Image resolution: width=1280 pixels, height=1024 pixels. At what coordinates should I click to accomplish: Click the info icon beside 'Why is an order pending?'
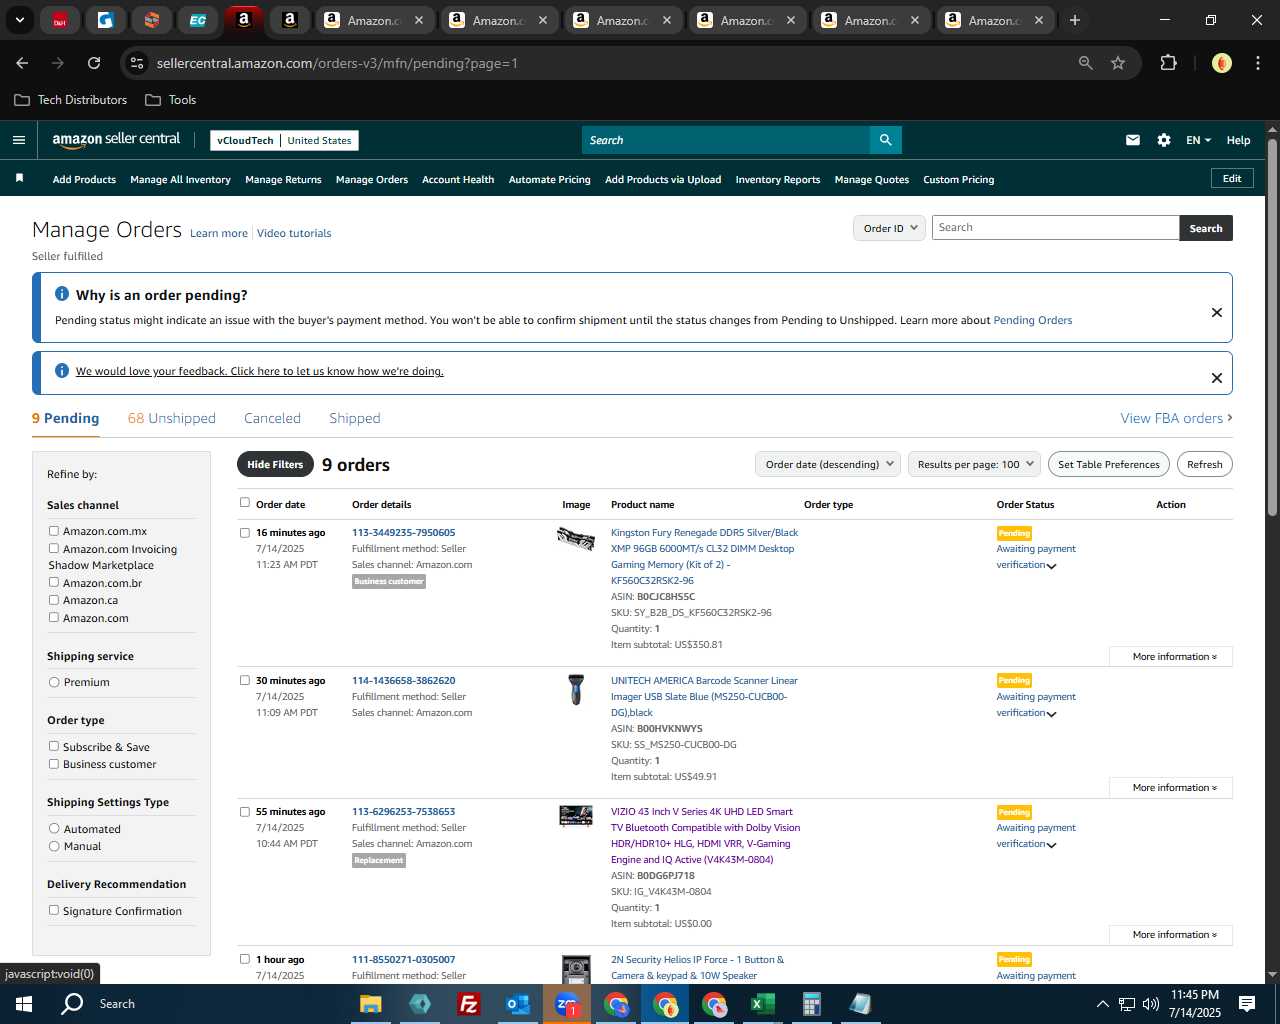[62, 294]
